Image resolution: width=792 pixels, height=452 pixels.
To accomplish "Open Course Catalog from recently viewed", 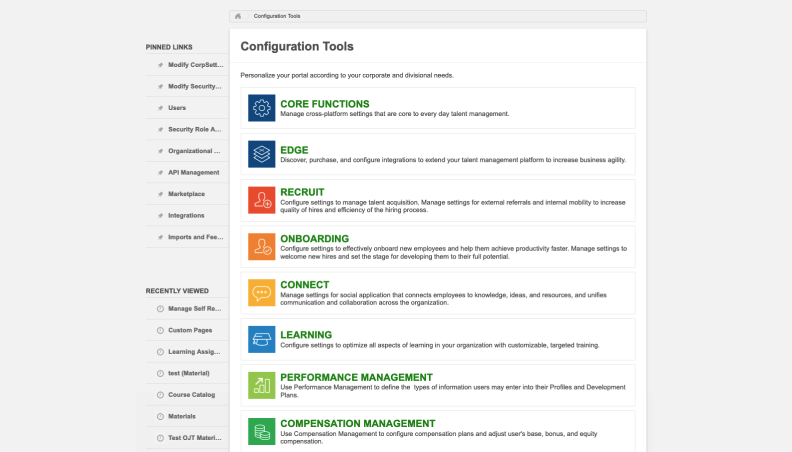I will coord(192,394).
